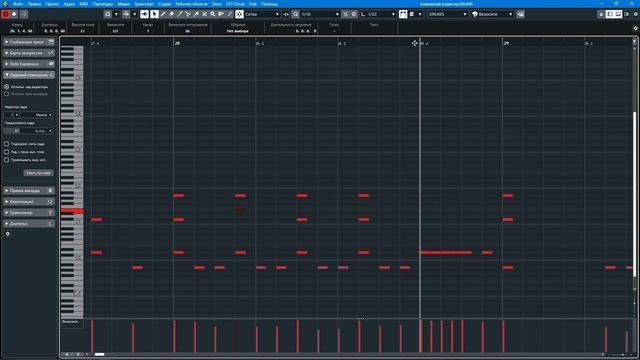The width and height of the screenshot is (640, 360).
Task: Click the Solo Editor icon
Action: tap(5, 14)
